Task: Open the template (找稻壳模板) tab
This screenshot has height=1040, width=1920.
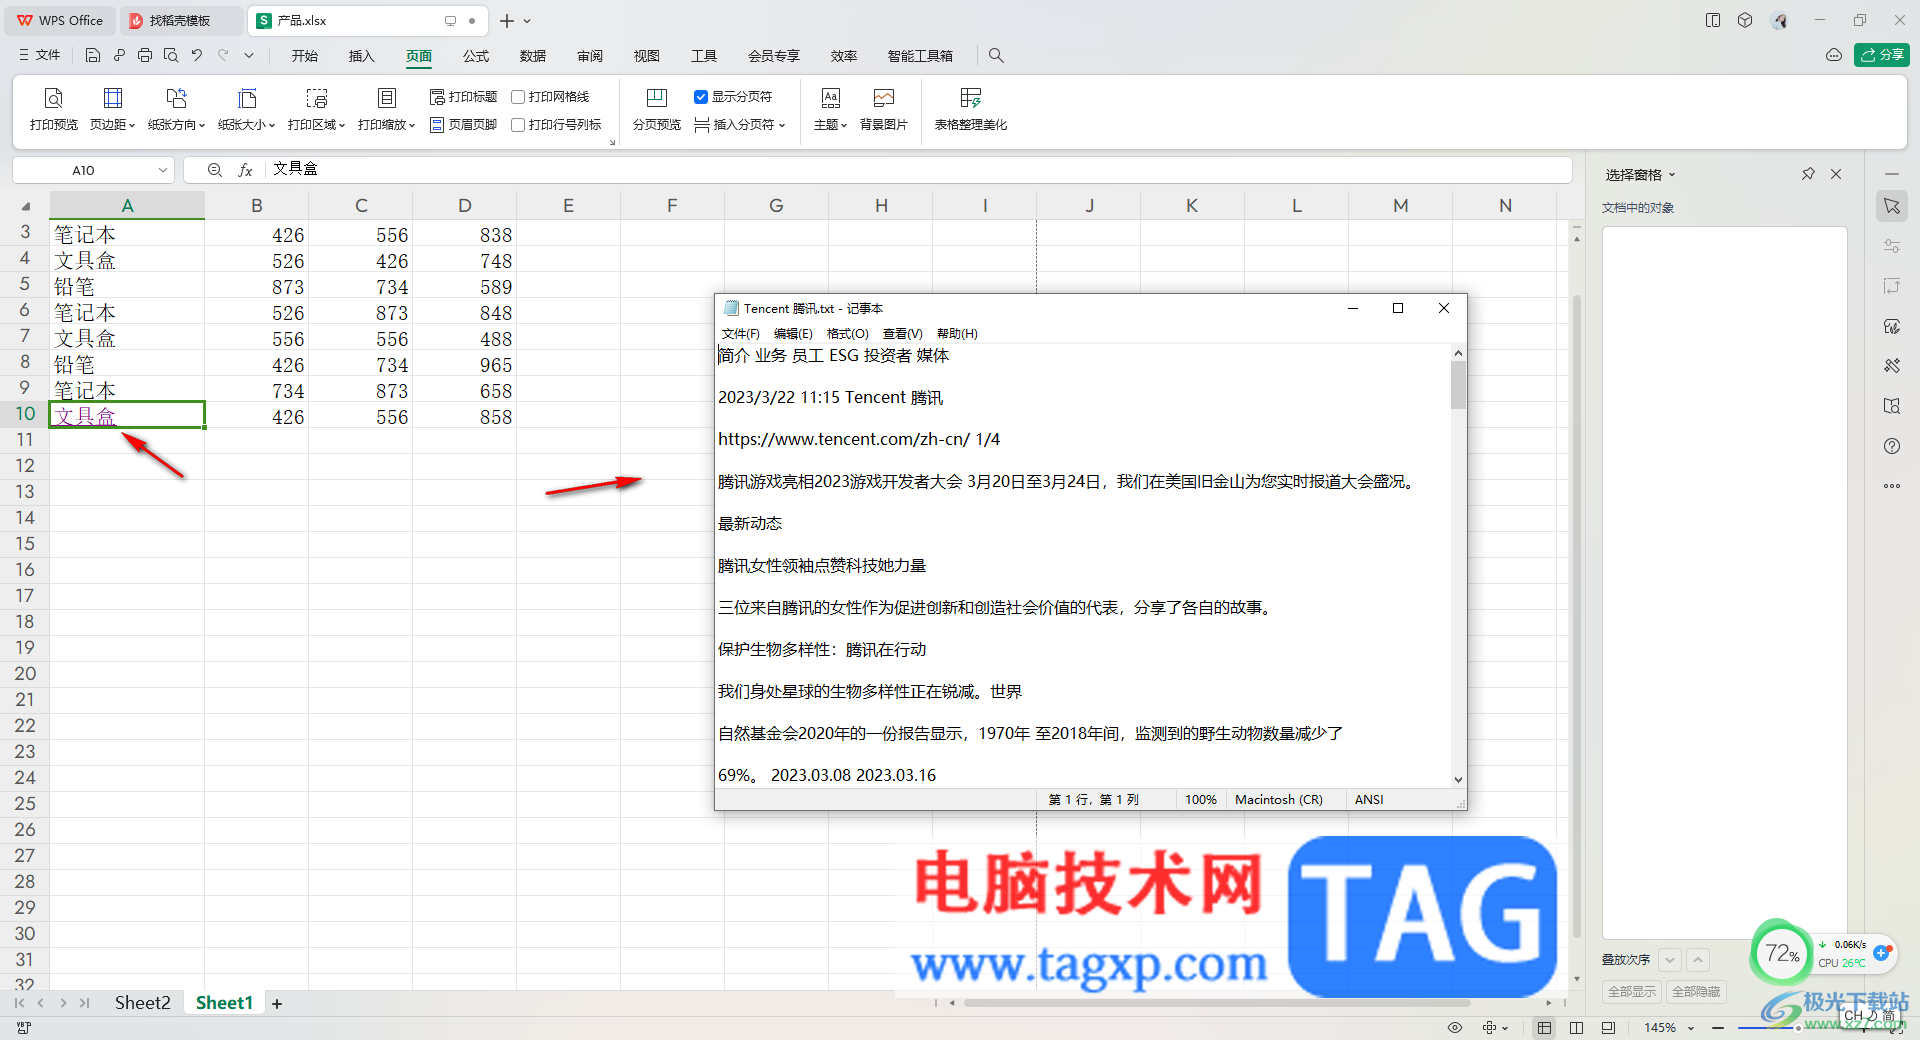Action: point(180,21)
